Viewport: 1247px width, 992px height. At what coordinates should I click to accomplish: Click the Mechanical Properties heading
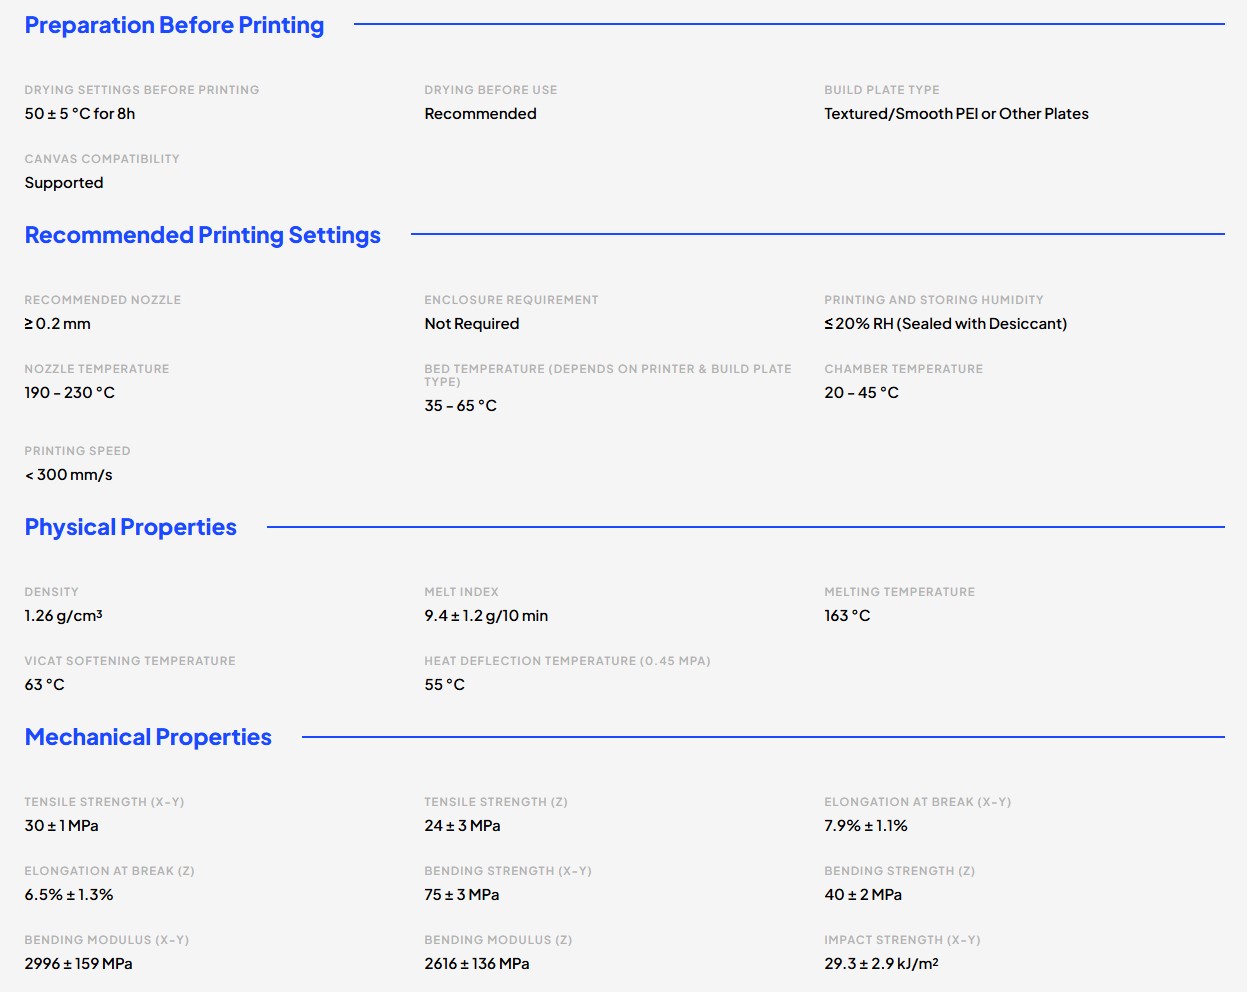pos(148,737)
